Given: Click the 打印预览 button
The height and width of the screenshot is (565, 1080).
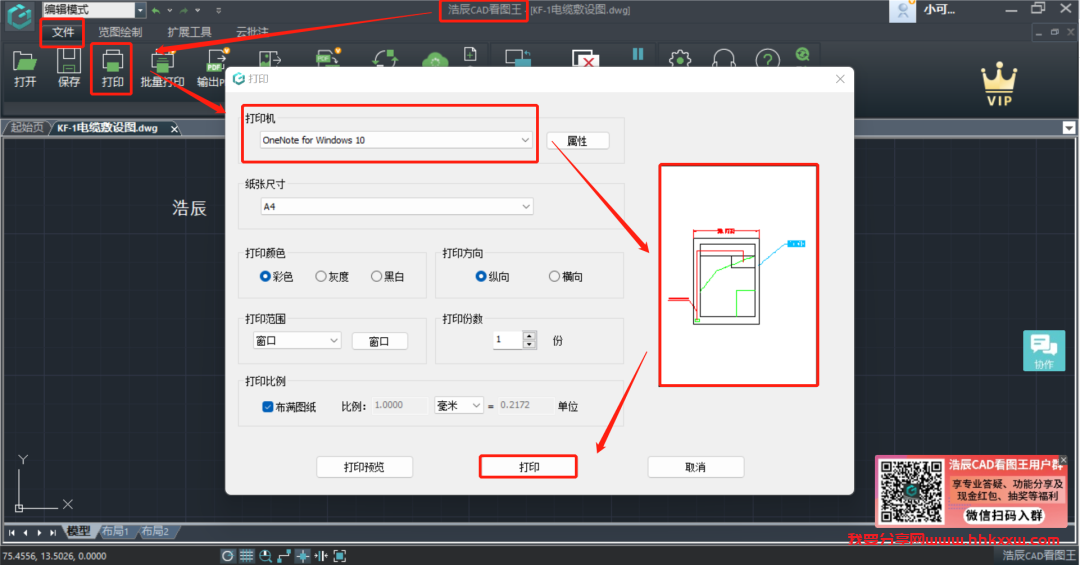Looking at the screenshot, I should (x=364, y=467).
